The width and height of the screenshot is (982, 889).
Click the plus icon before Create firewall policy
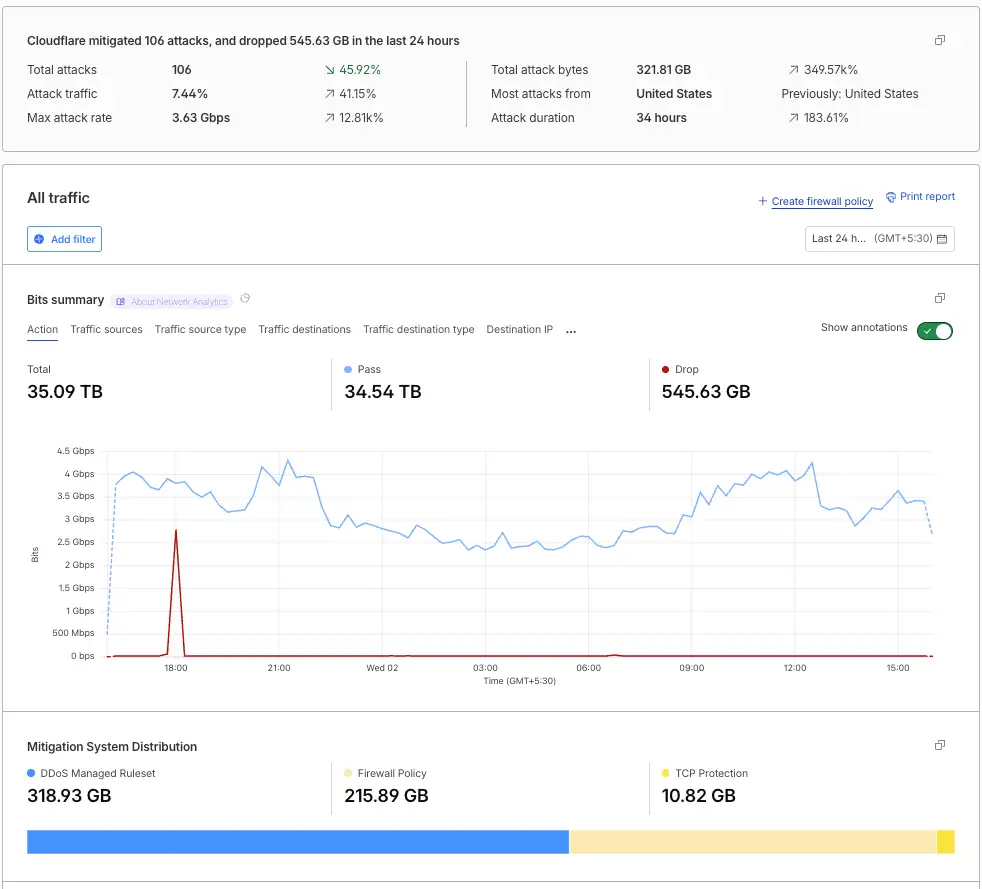pos(762,201)
